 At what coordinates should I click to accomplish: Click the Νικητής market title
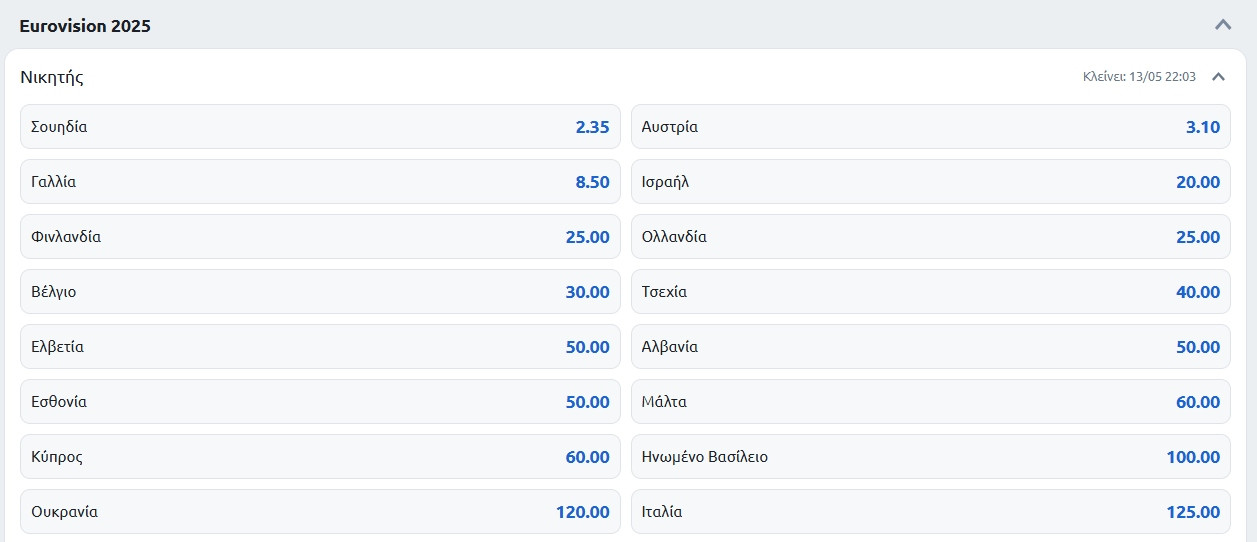click(x=52, y=77)
